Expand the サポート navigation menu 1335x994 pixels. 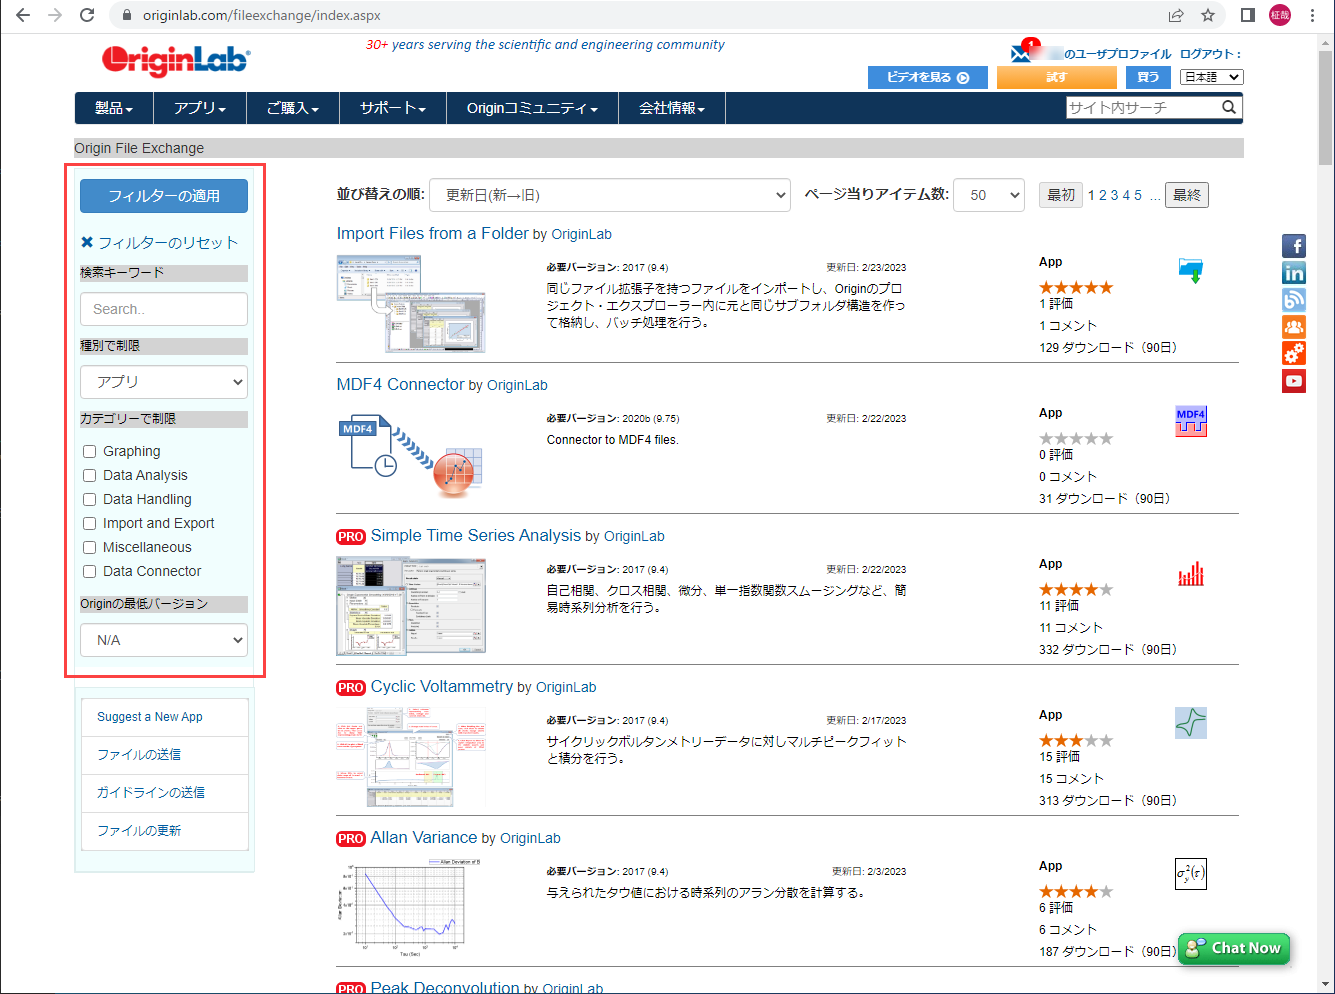click(x=393, y=108)
